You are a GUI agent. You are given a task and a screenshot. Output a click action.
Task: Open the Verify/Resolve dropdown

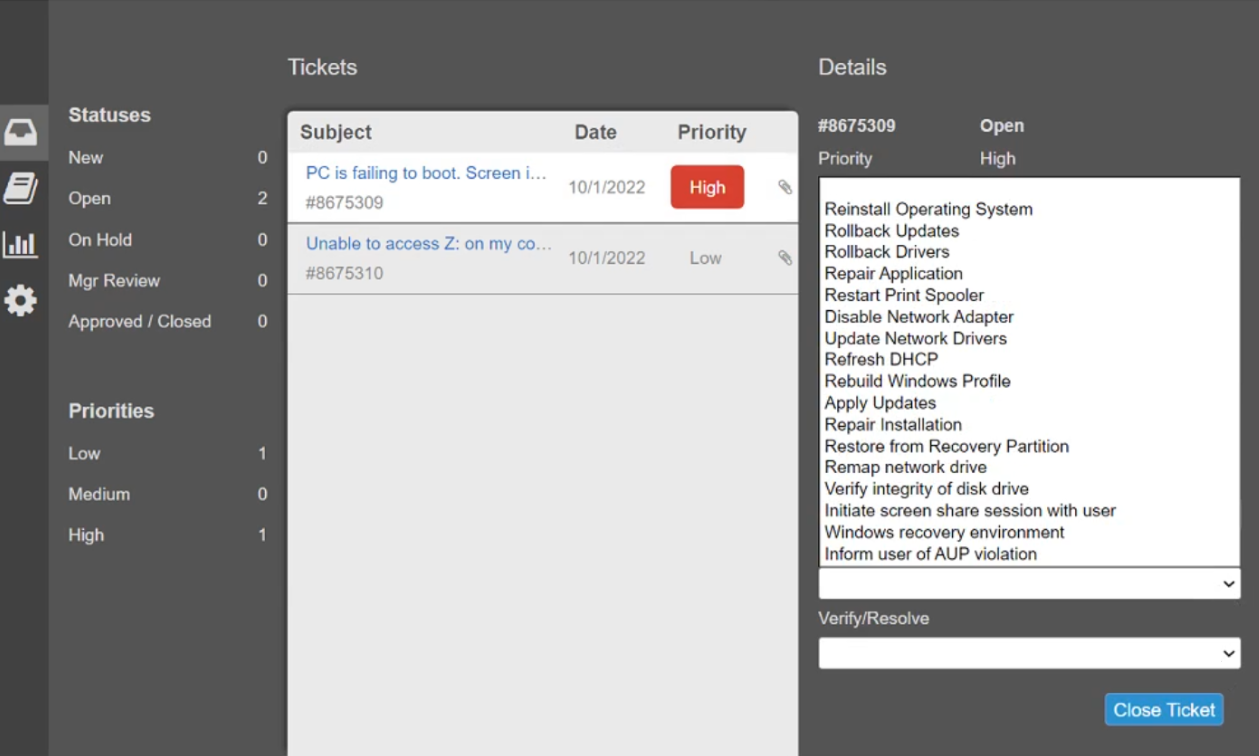click(1029, 653)
